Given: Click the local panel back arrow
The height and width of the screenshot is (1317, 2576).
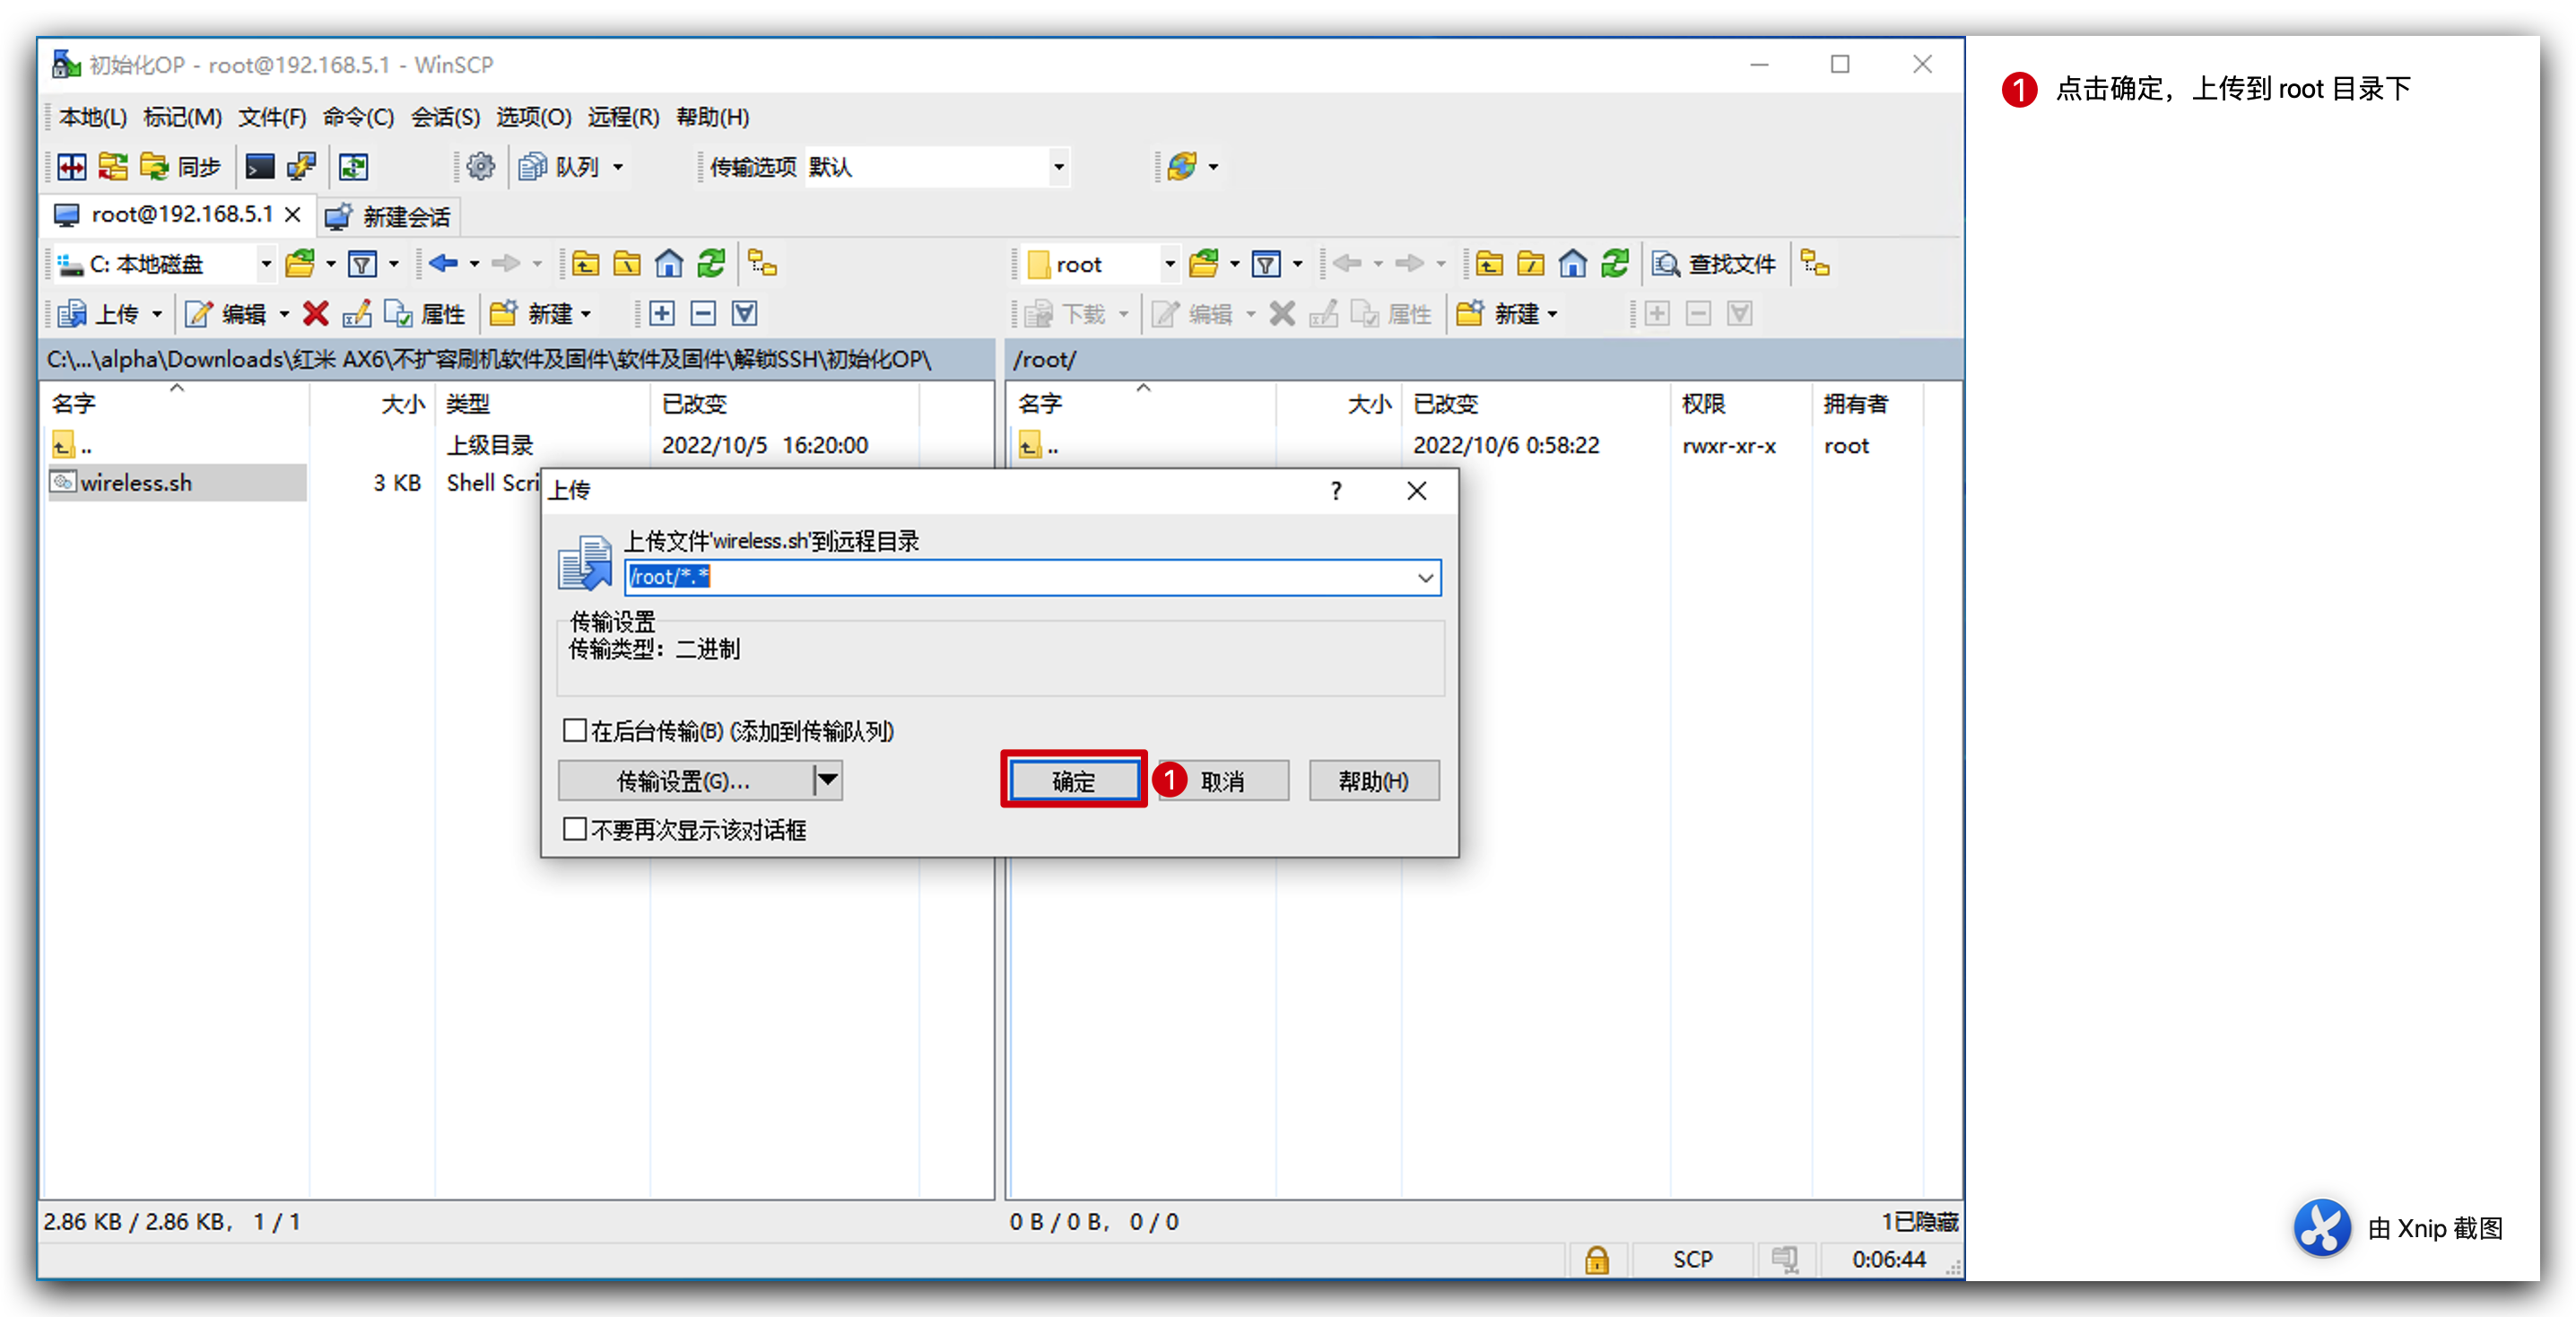Looking at the screenshot, I should point(443,264).
